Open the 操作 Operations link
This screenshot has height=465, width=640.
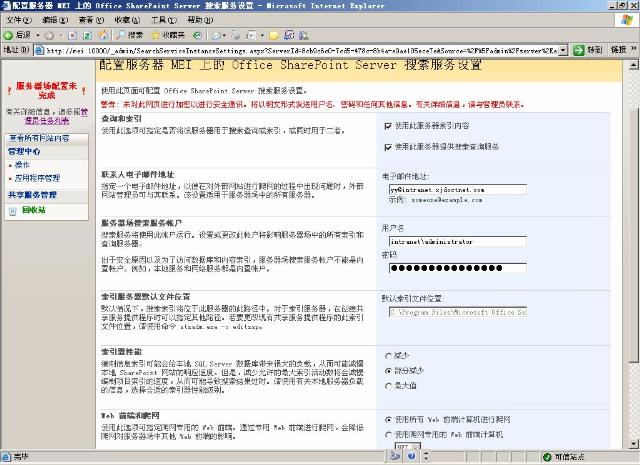22,165
